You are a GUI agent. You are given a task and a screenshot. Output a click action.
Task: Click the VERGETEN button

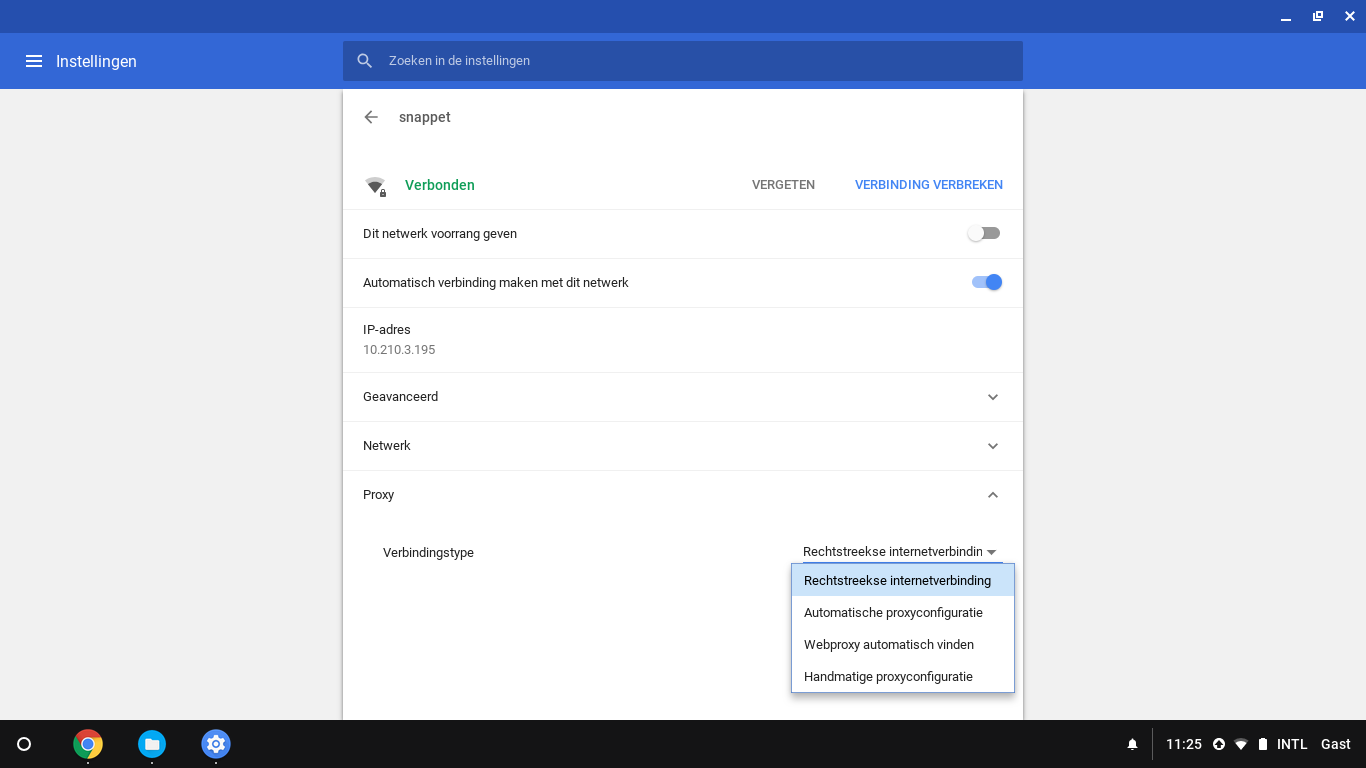coord(783,185)
